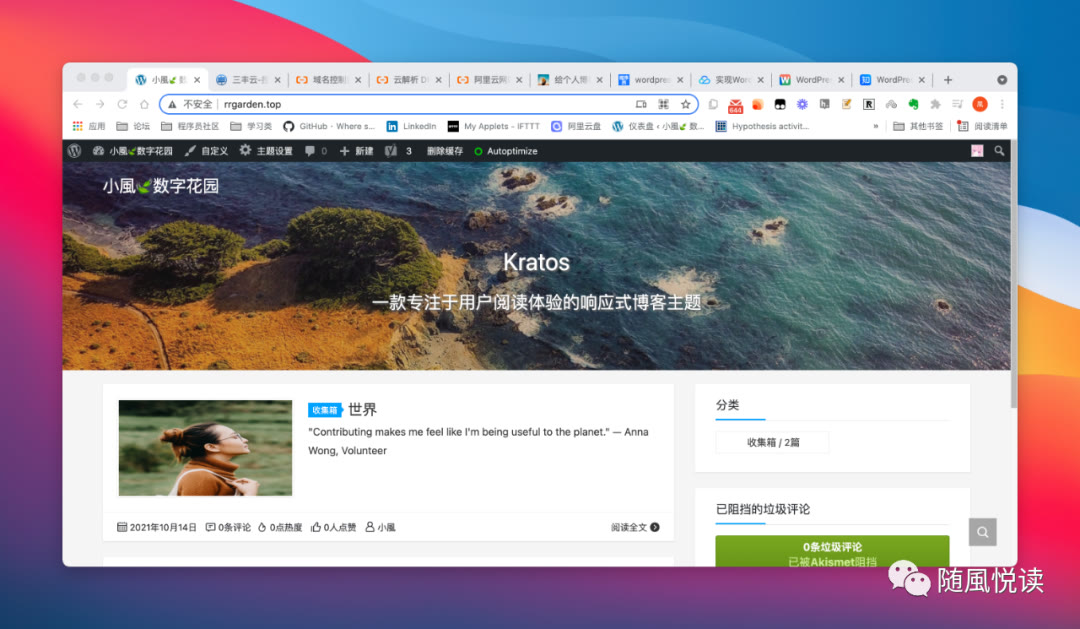1080x629 pixels.
Task: Click the WordPress logo in the admin bar
Action: click(75, 151)
